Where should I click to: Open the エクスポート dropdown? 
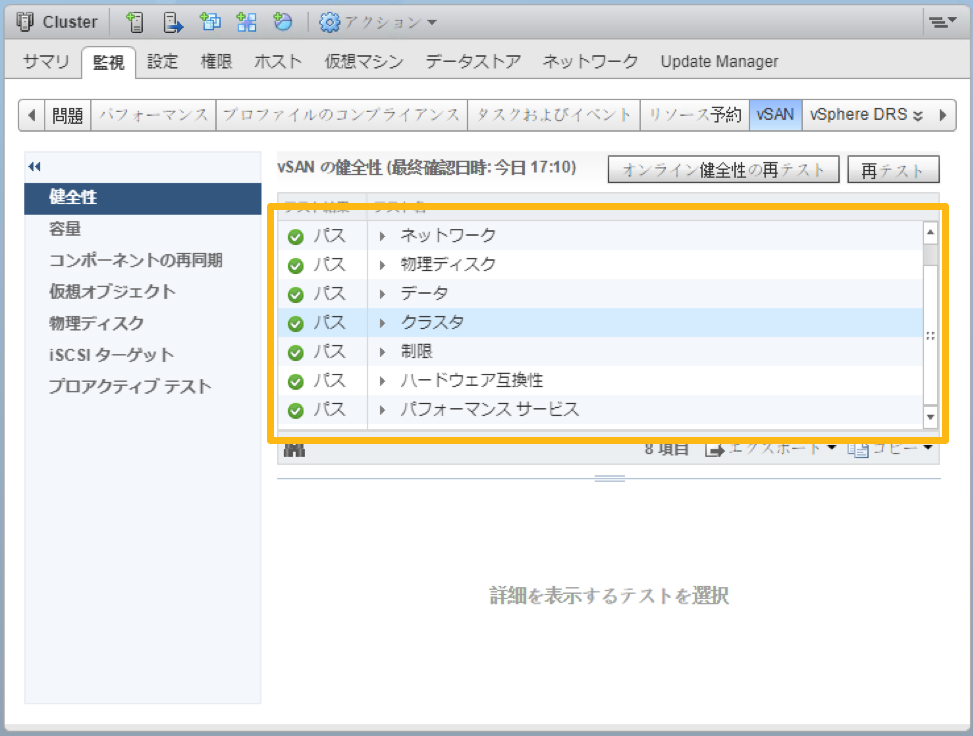[771, 449]
